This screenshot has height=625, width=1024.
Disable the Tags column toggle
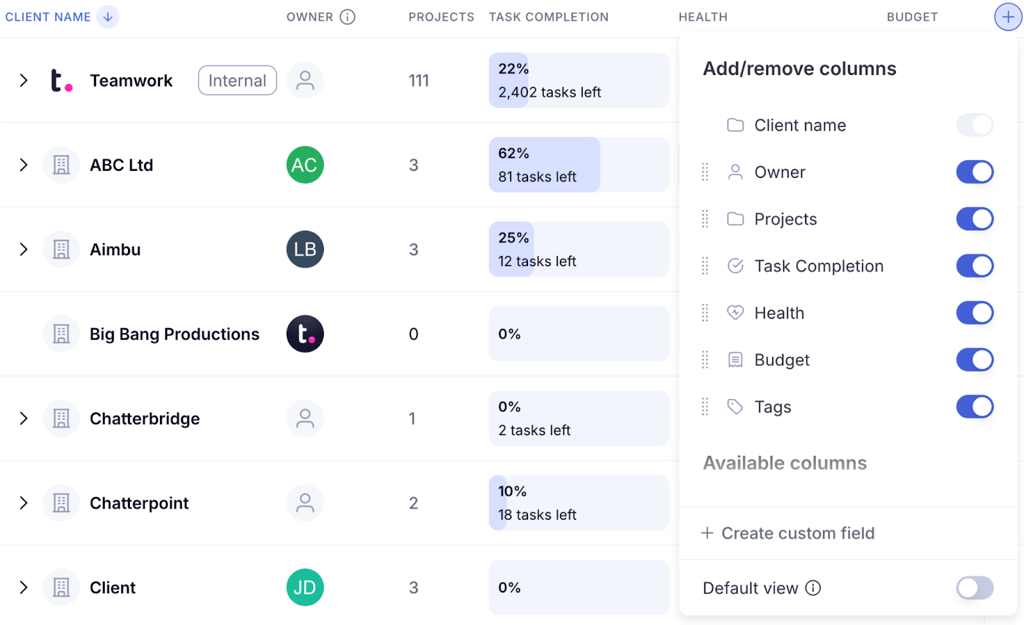pyautogui.click(x=974, y=406)
